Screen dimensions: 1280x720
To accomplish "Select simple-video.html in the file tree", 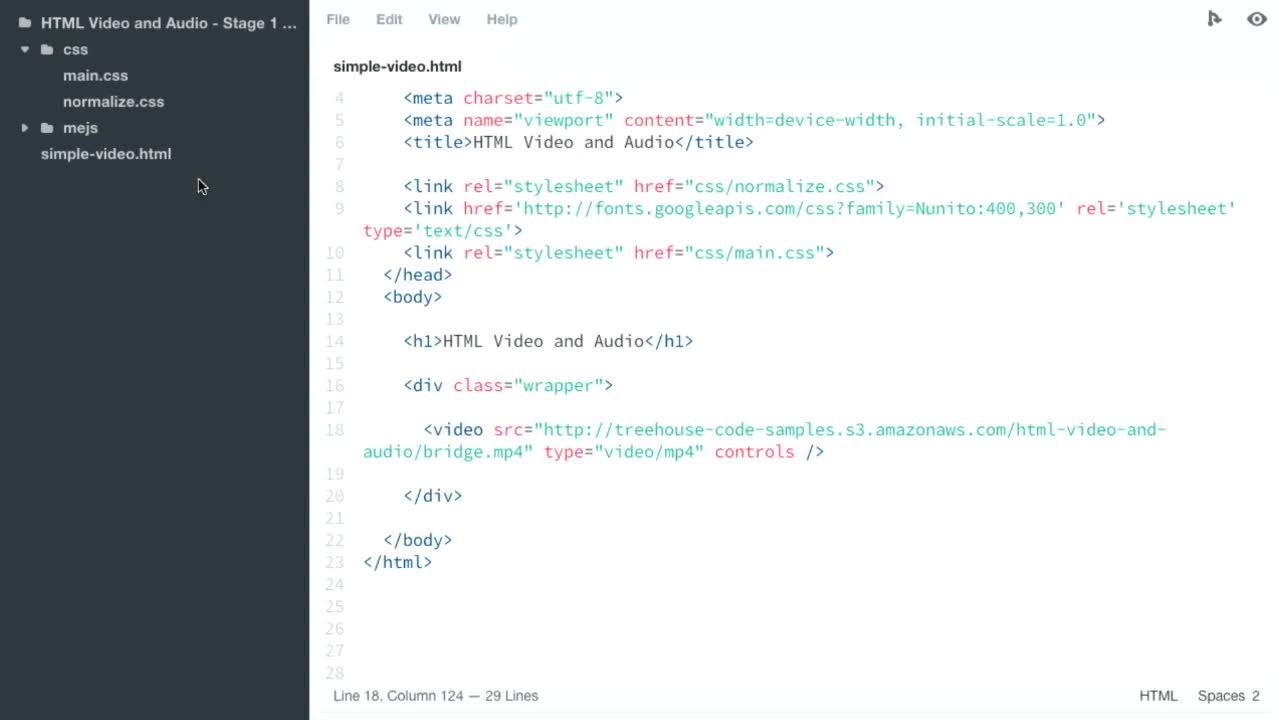I will [106, 154].
